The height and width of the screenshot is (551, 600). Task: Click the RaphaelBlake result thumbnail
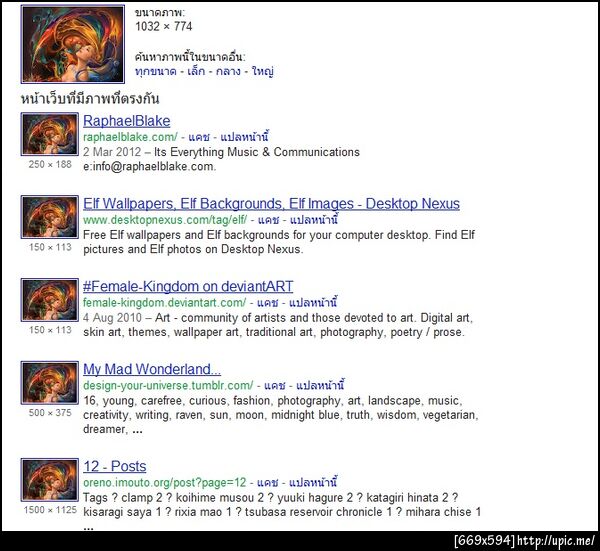pyautogui.click(x=50, y=134)
